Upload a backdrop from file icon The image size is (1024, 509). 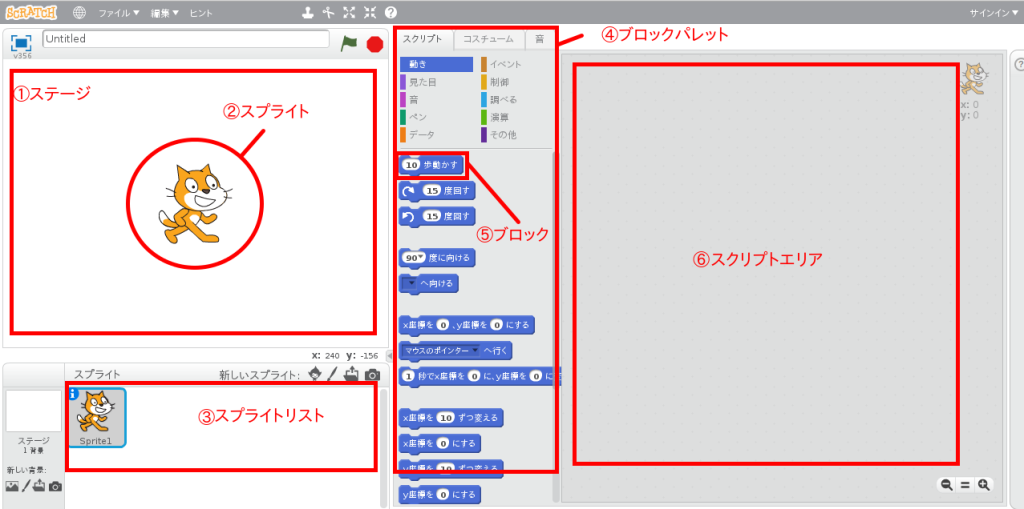click(40, 485)
